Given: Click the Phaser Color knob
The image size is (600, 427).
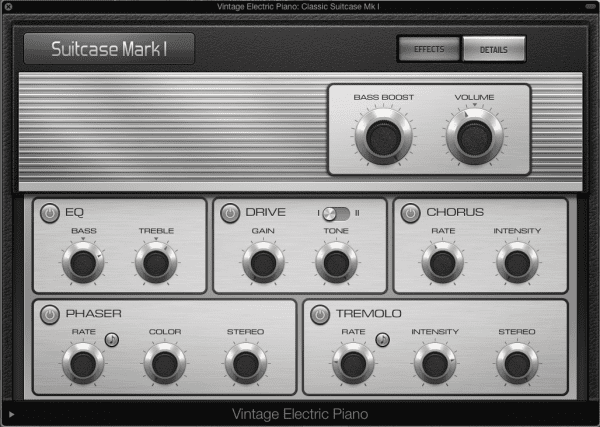Looking at the screenshot, I should [164, 363].
